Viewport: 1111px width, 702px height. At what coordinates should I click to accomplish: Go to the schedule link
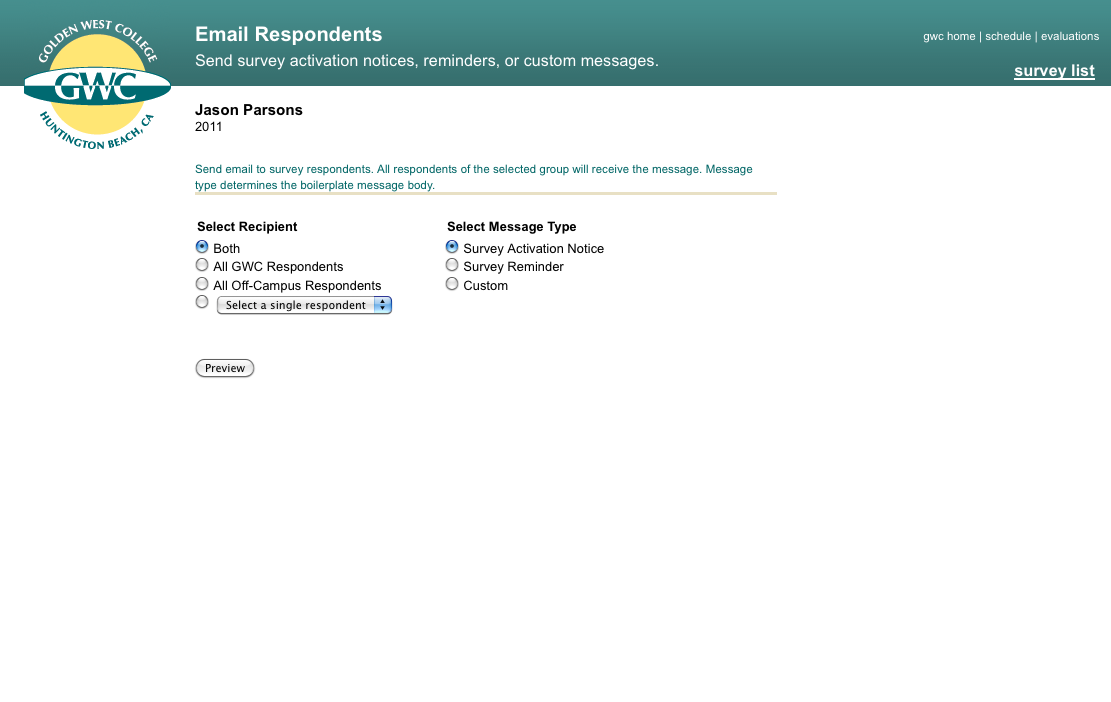(x=1008, y=36)
